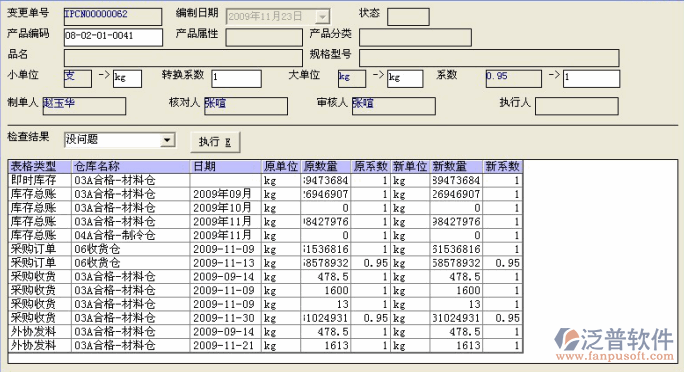Select the 采购订单 row dated 2009-11-13
The width and height of the screenshot is (684, 372).
click(x=265, y=263)
